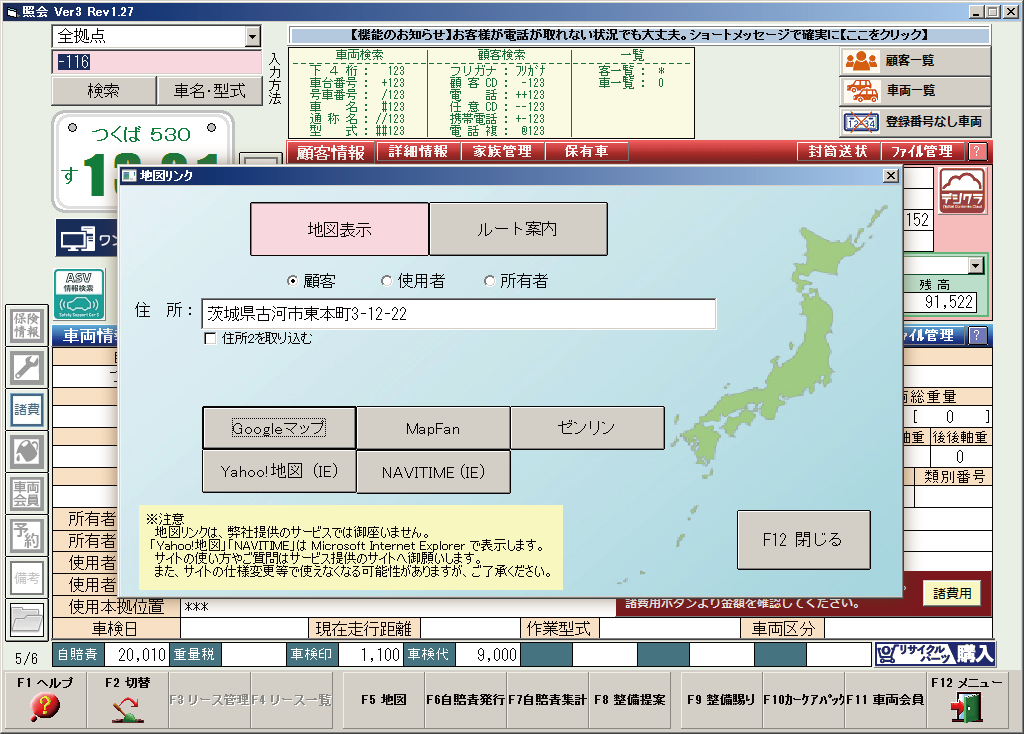1025x734 pixels.
Task: Click the pink search field containing -116
Action: coord(157,62)
